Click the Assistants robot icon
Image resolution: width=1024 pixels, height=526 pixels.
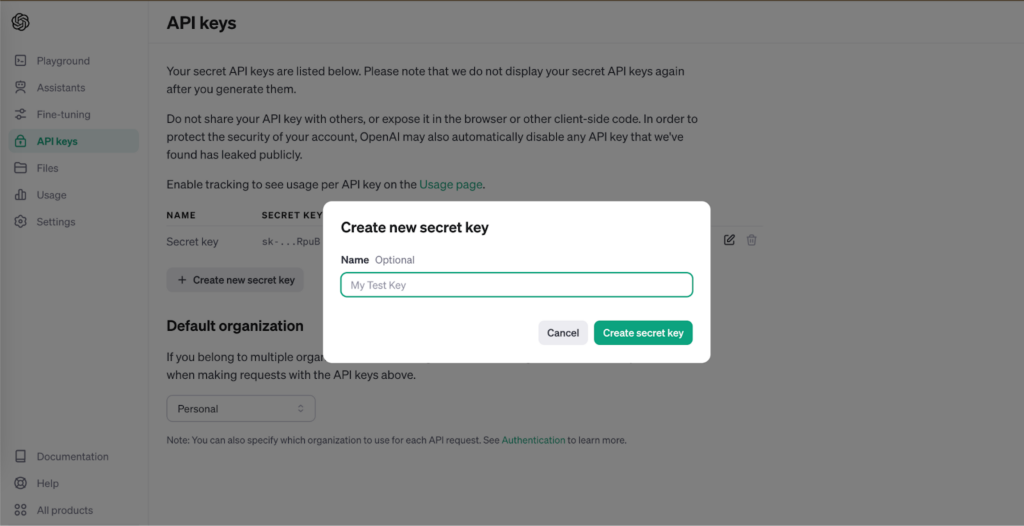[20, 88]
